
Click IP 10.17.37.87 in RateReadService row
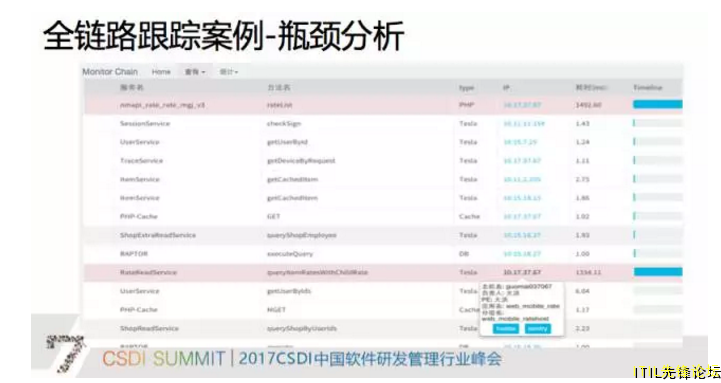point(522,273)
